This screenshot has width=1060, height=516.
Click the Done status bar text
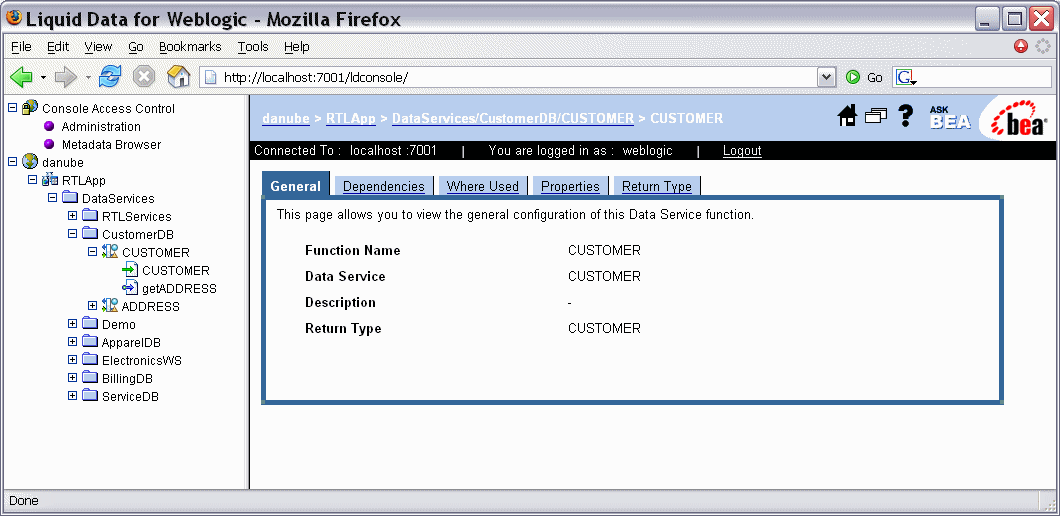click(x=24, y=500)
